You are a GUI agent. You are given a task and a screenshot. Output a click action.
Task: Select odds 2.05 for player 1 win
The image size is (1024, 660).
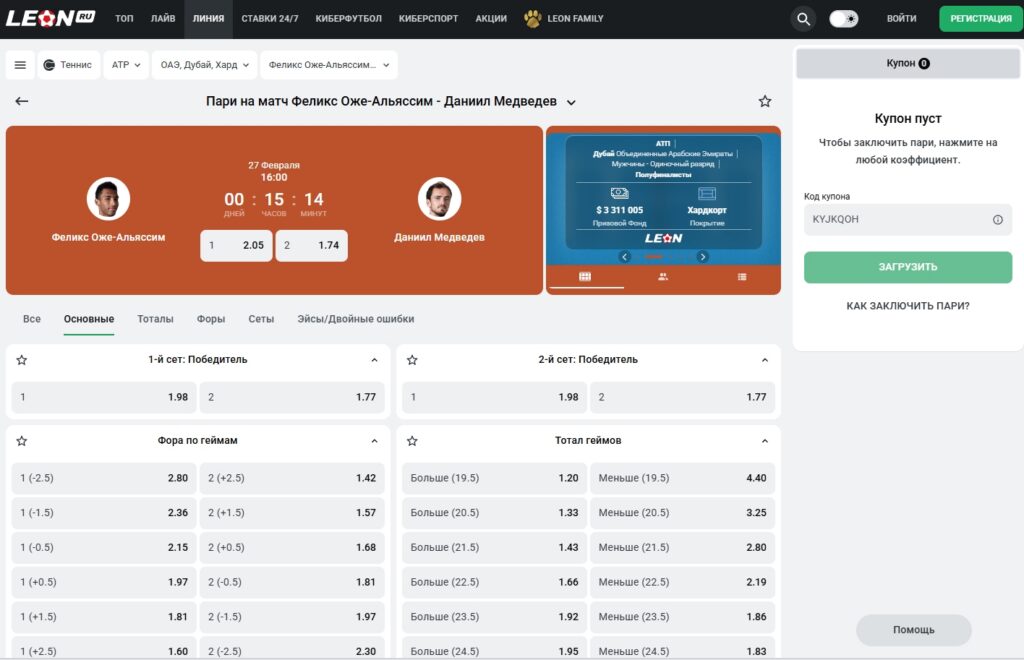tap(236, 245)
